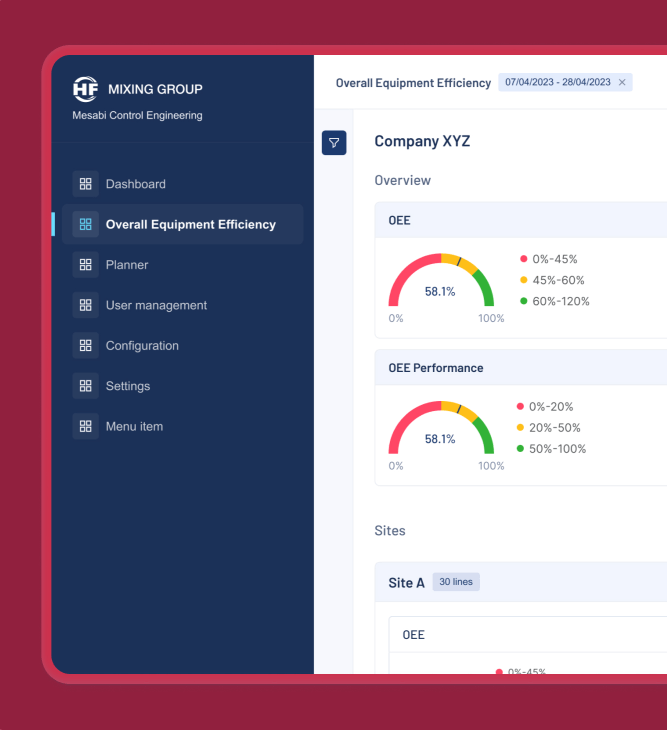Viewport: 667px width, 730px height.
Task: Select the 'Menu item' sidebar entry
Action: point(182,426)
